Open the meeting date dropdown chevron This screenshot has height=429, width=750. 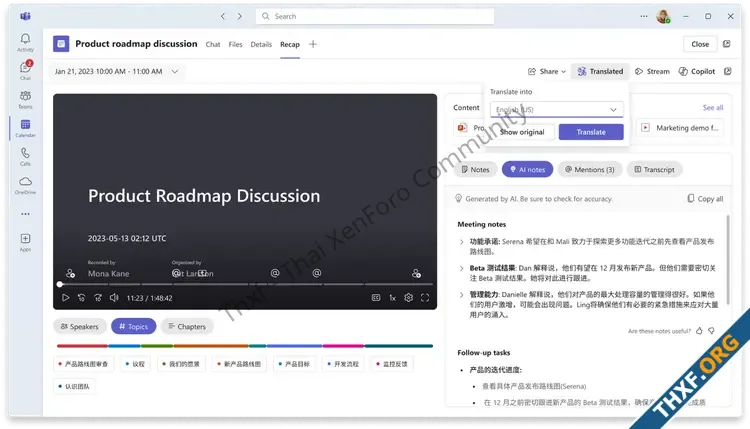point(175,71)
